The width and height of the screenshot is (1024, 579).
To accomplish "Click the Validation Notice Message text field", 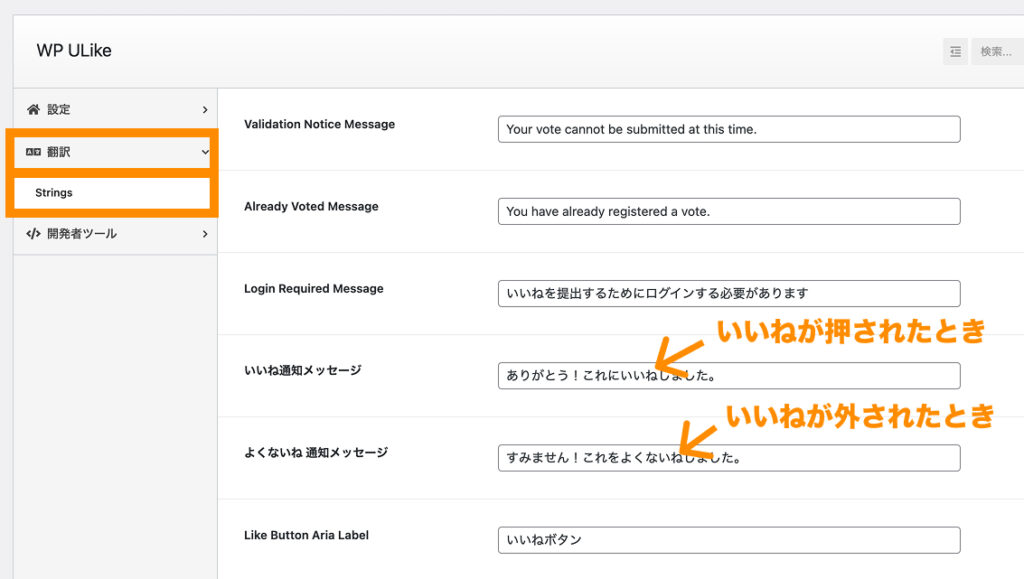I will (728, 129).
